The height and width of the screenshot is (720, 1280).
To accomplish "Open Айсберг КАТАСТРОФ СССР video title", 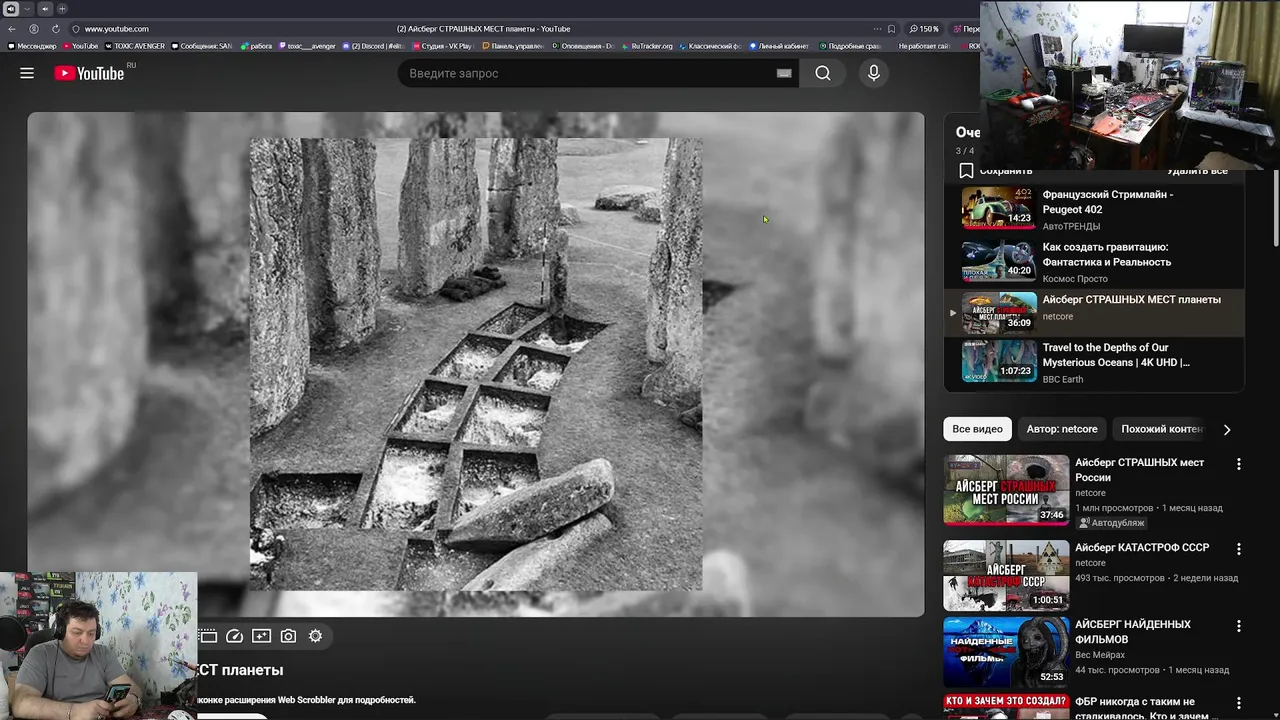I will coord(1142,548).
